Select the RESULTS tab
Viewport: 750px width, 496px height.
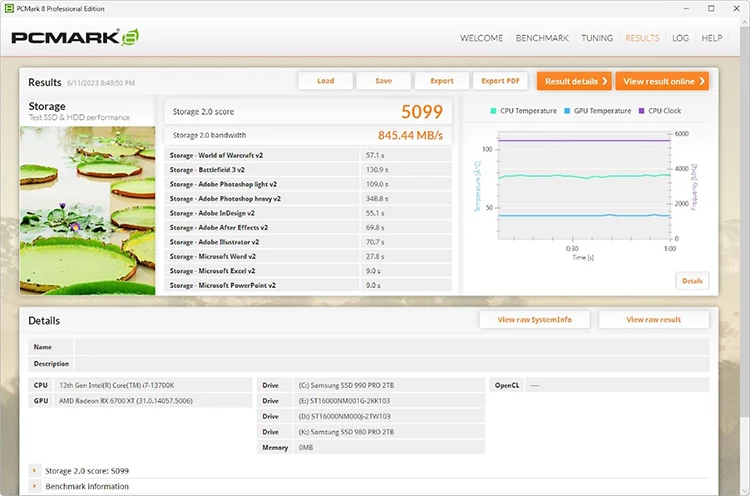tap(642, 38)
